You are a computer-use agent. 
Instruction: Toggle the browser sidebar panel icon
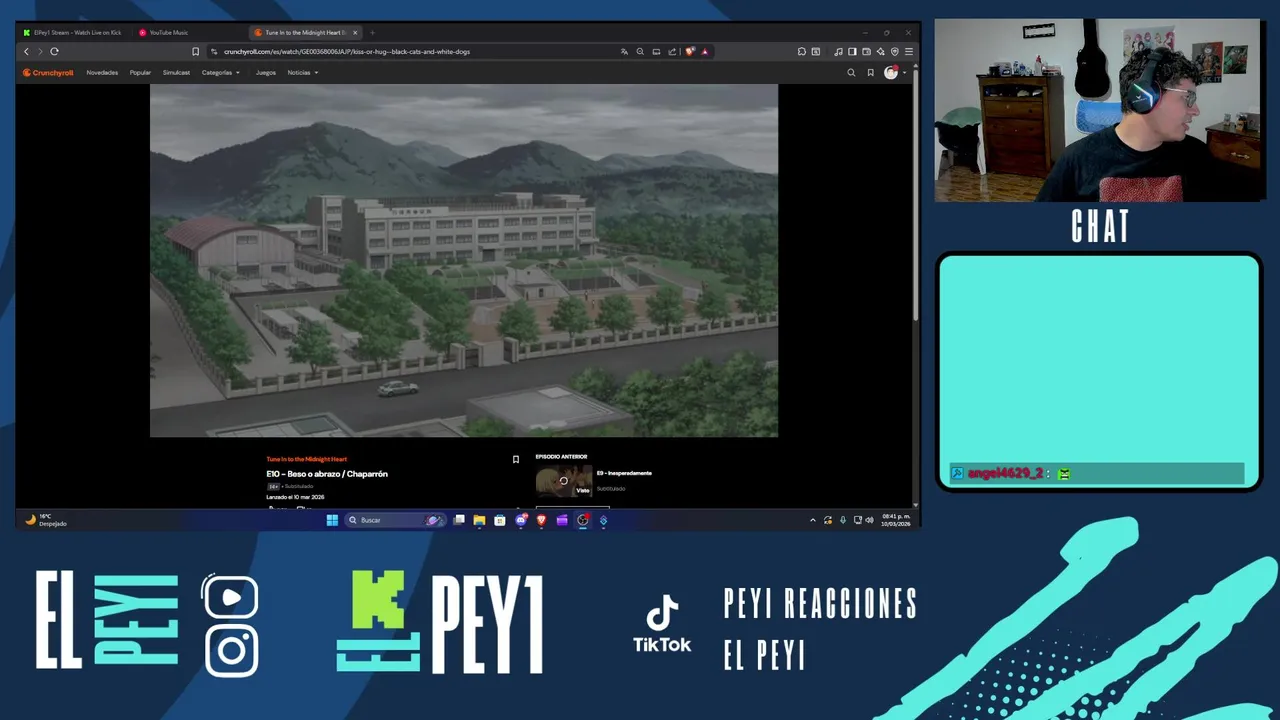(x=852, y=51)
